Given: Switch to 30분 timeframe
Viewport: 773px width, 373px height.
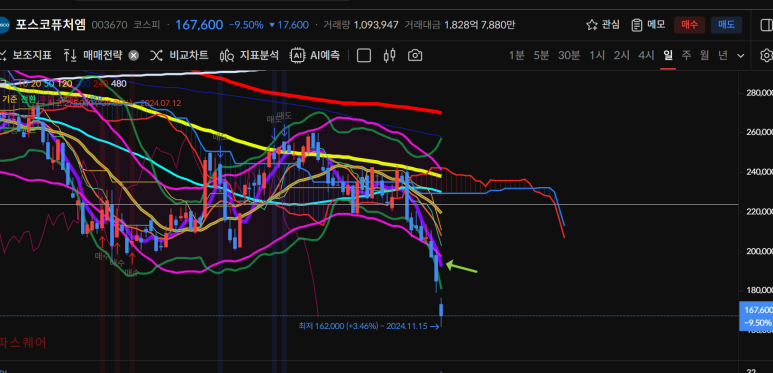Looking at the screenshot, I should click(x=569, y=55).
